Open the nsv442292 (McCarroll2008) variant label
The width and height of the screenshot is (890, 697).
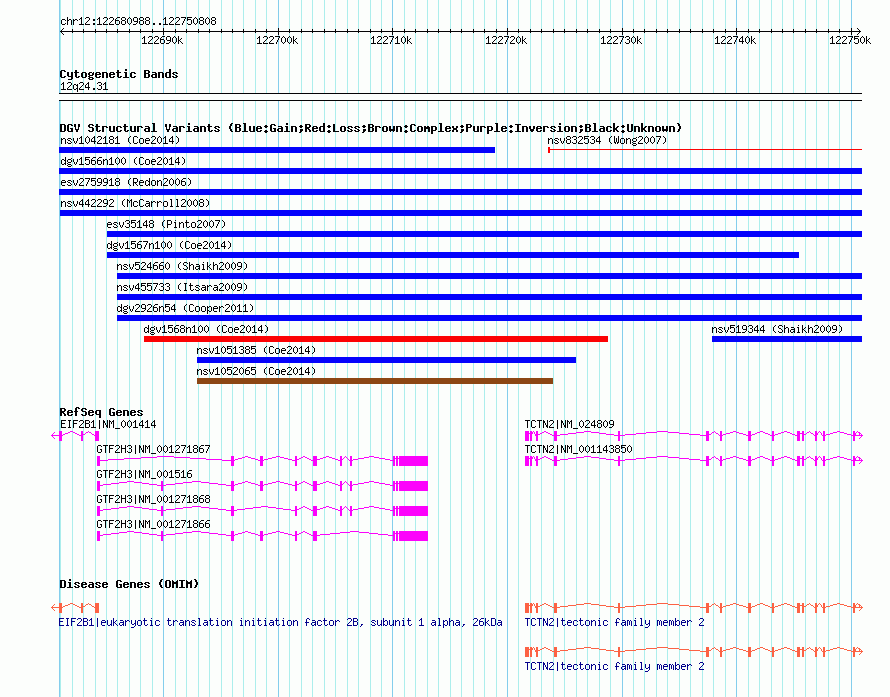[135, 203]
